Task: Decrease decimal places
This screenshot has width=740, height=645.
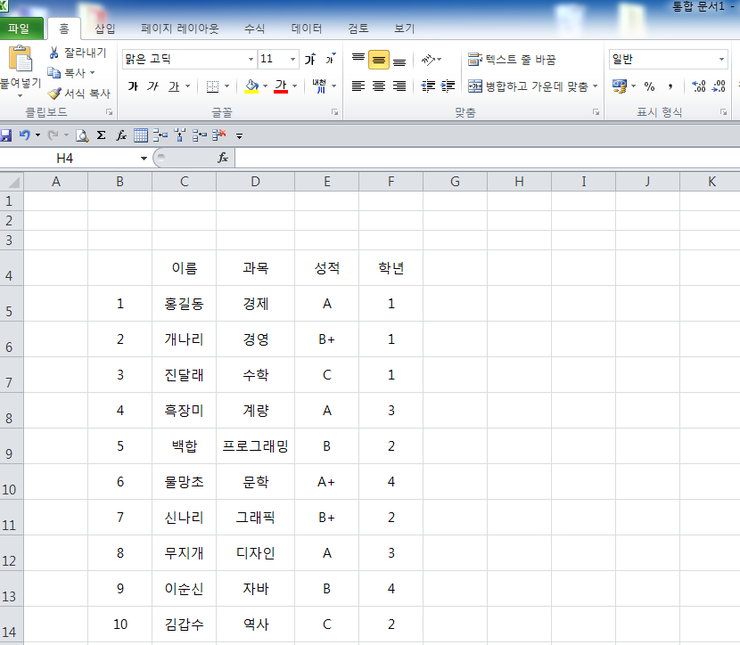Action: click(719, 86)
